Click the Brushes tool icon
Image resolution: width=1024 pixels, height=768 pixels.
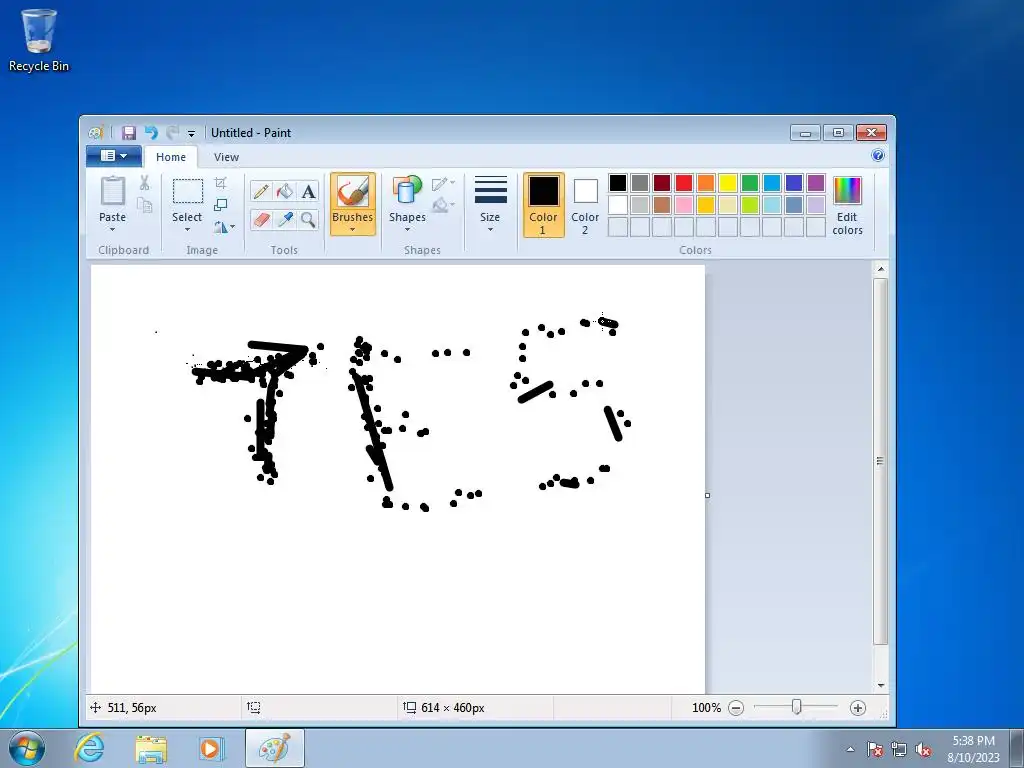point(353,192)
